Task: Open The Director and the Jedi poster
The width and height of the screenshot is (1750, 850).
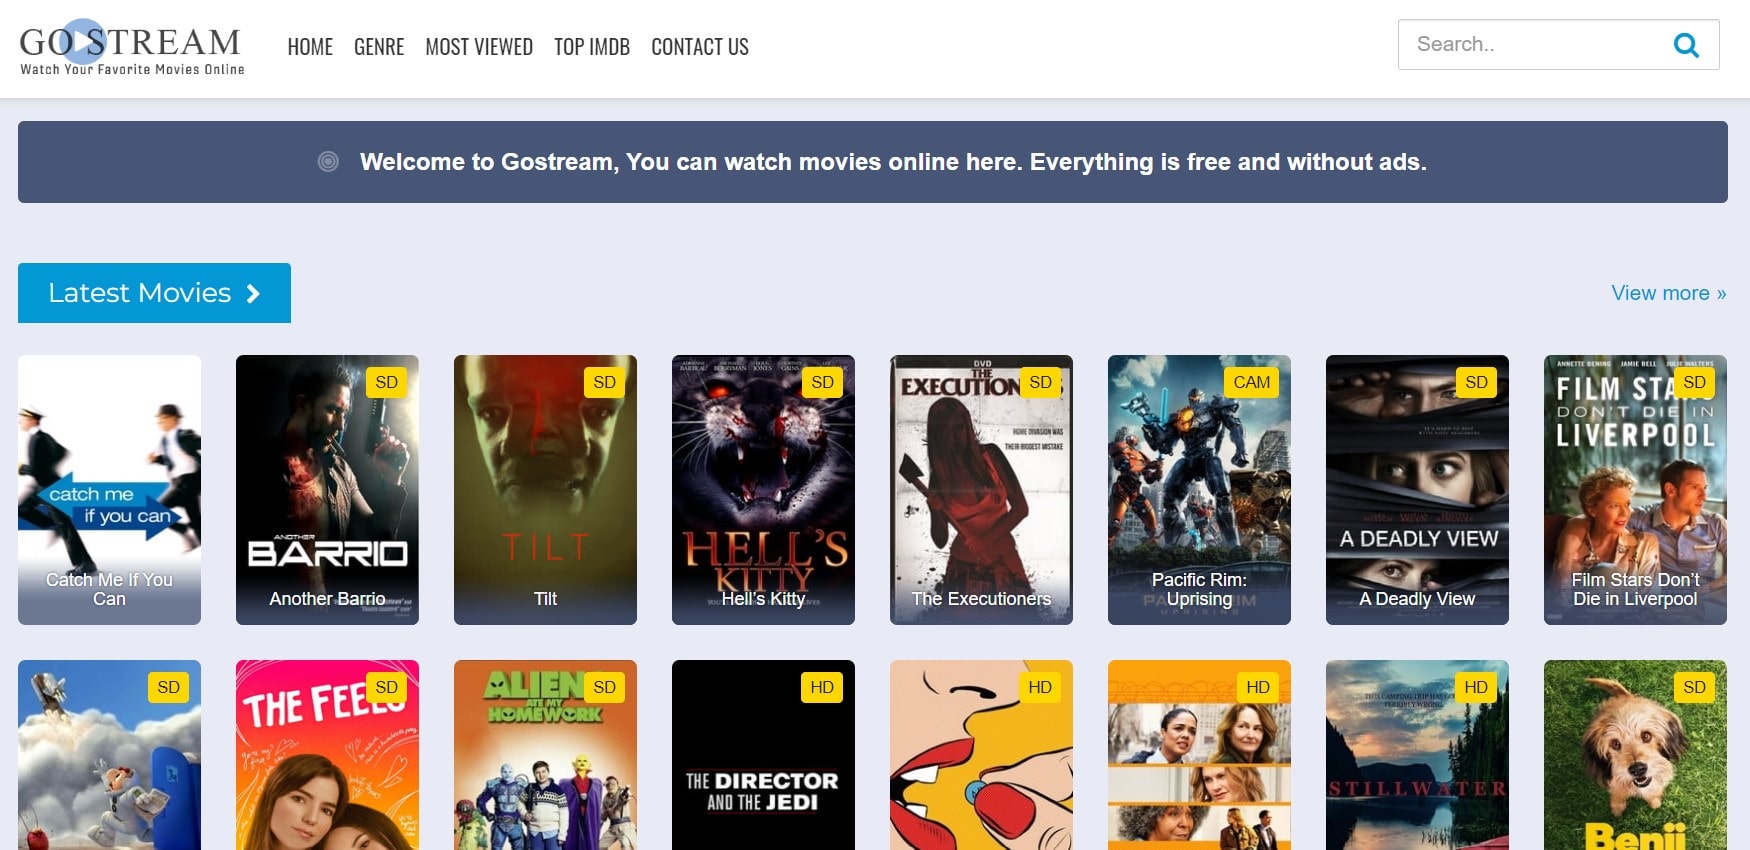Action: tap(763, 755)
